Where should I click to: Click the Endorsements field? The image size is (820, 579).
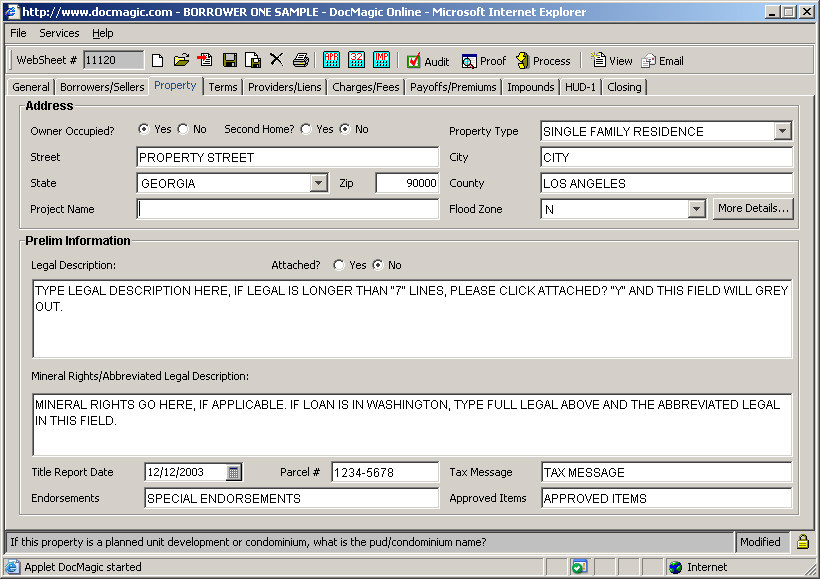pos(291,498)
